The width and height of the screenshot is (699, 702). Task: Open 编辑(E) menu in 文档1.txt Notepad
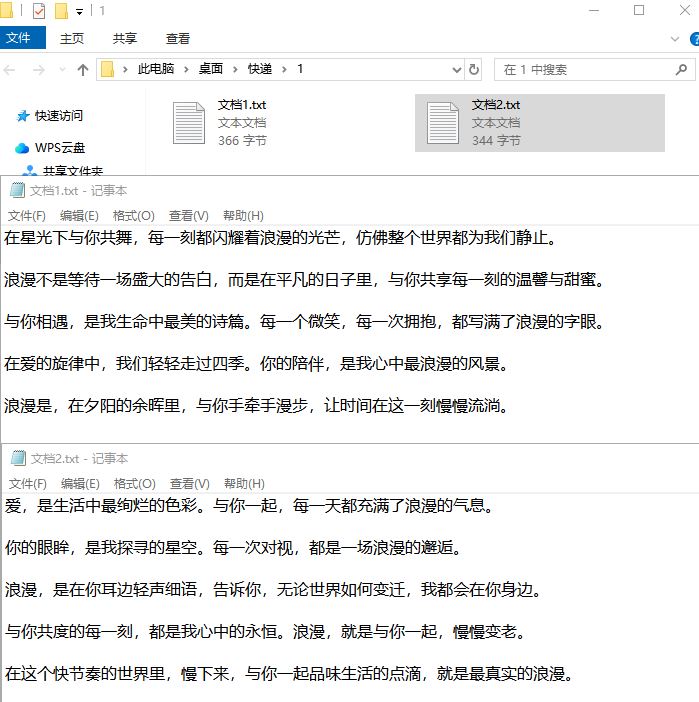tap(79, 216)
